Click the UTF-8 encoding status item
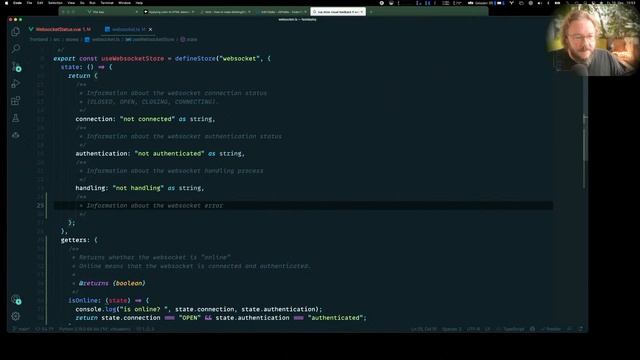The image size is (640, 360). coord(473,329)
